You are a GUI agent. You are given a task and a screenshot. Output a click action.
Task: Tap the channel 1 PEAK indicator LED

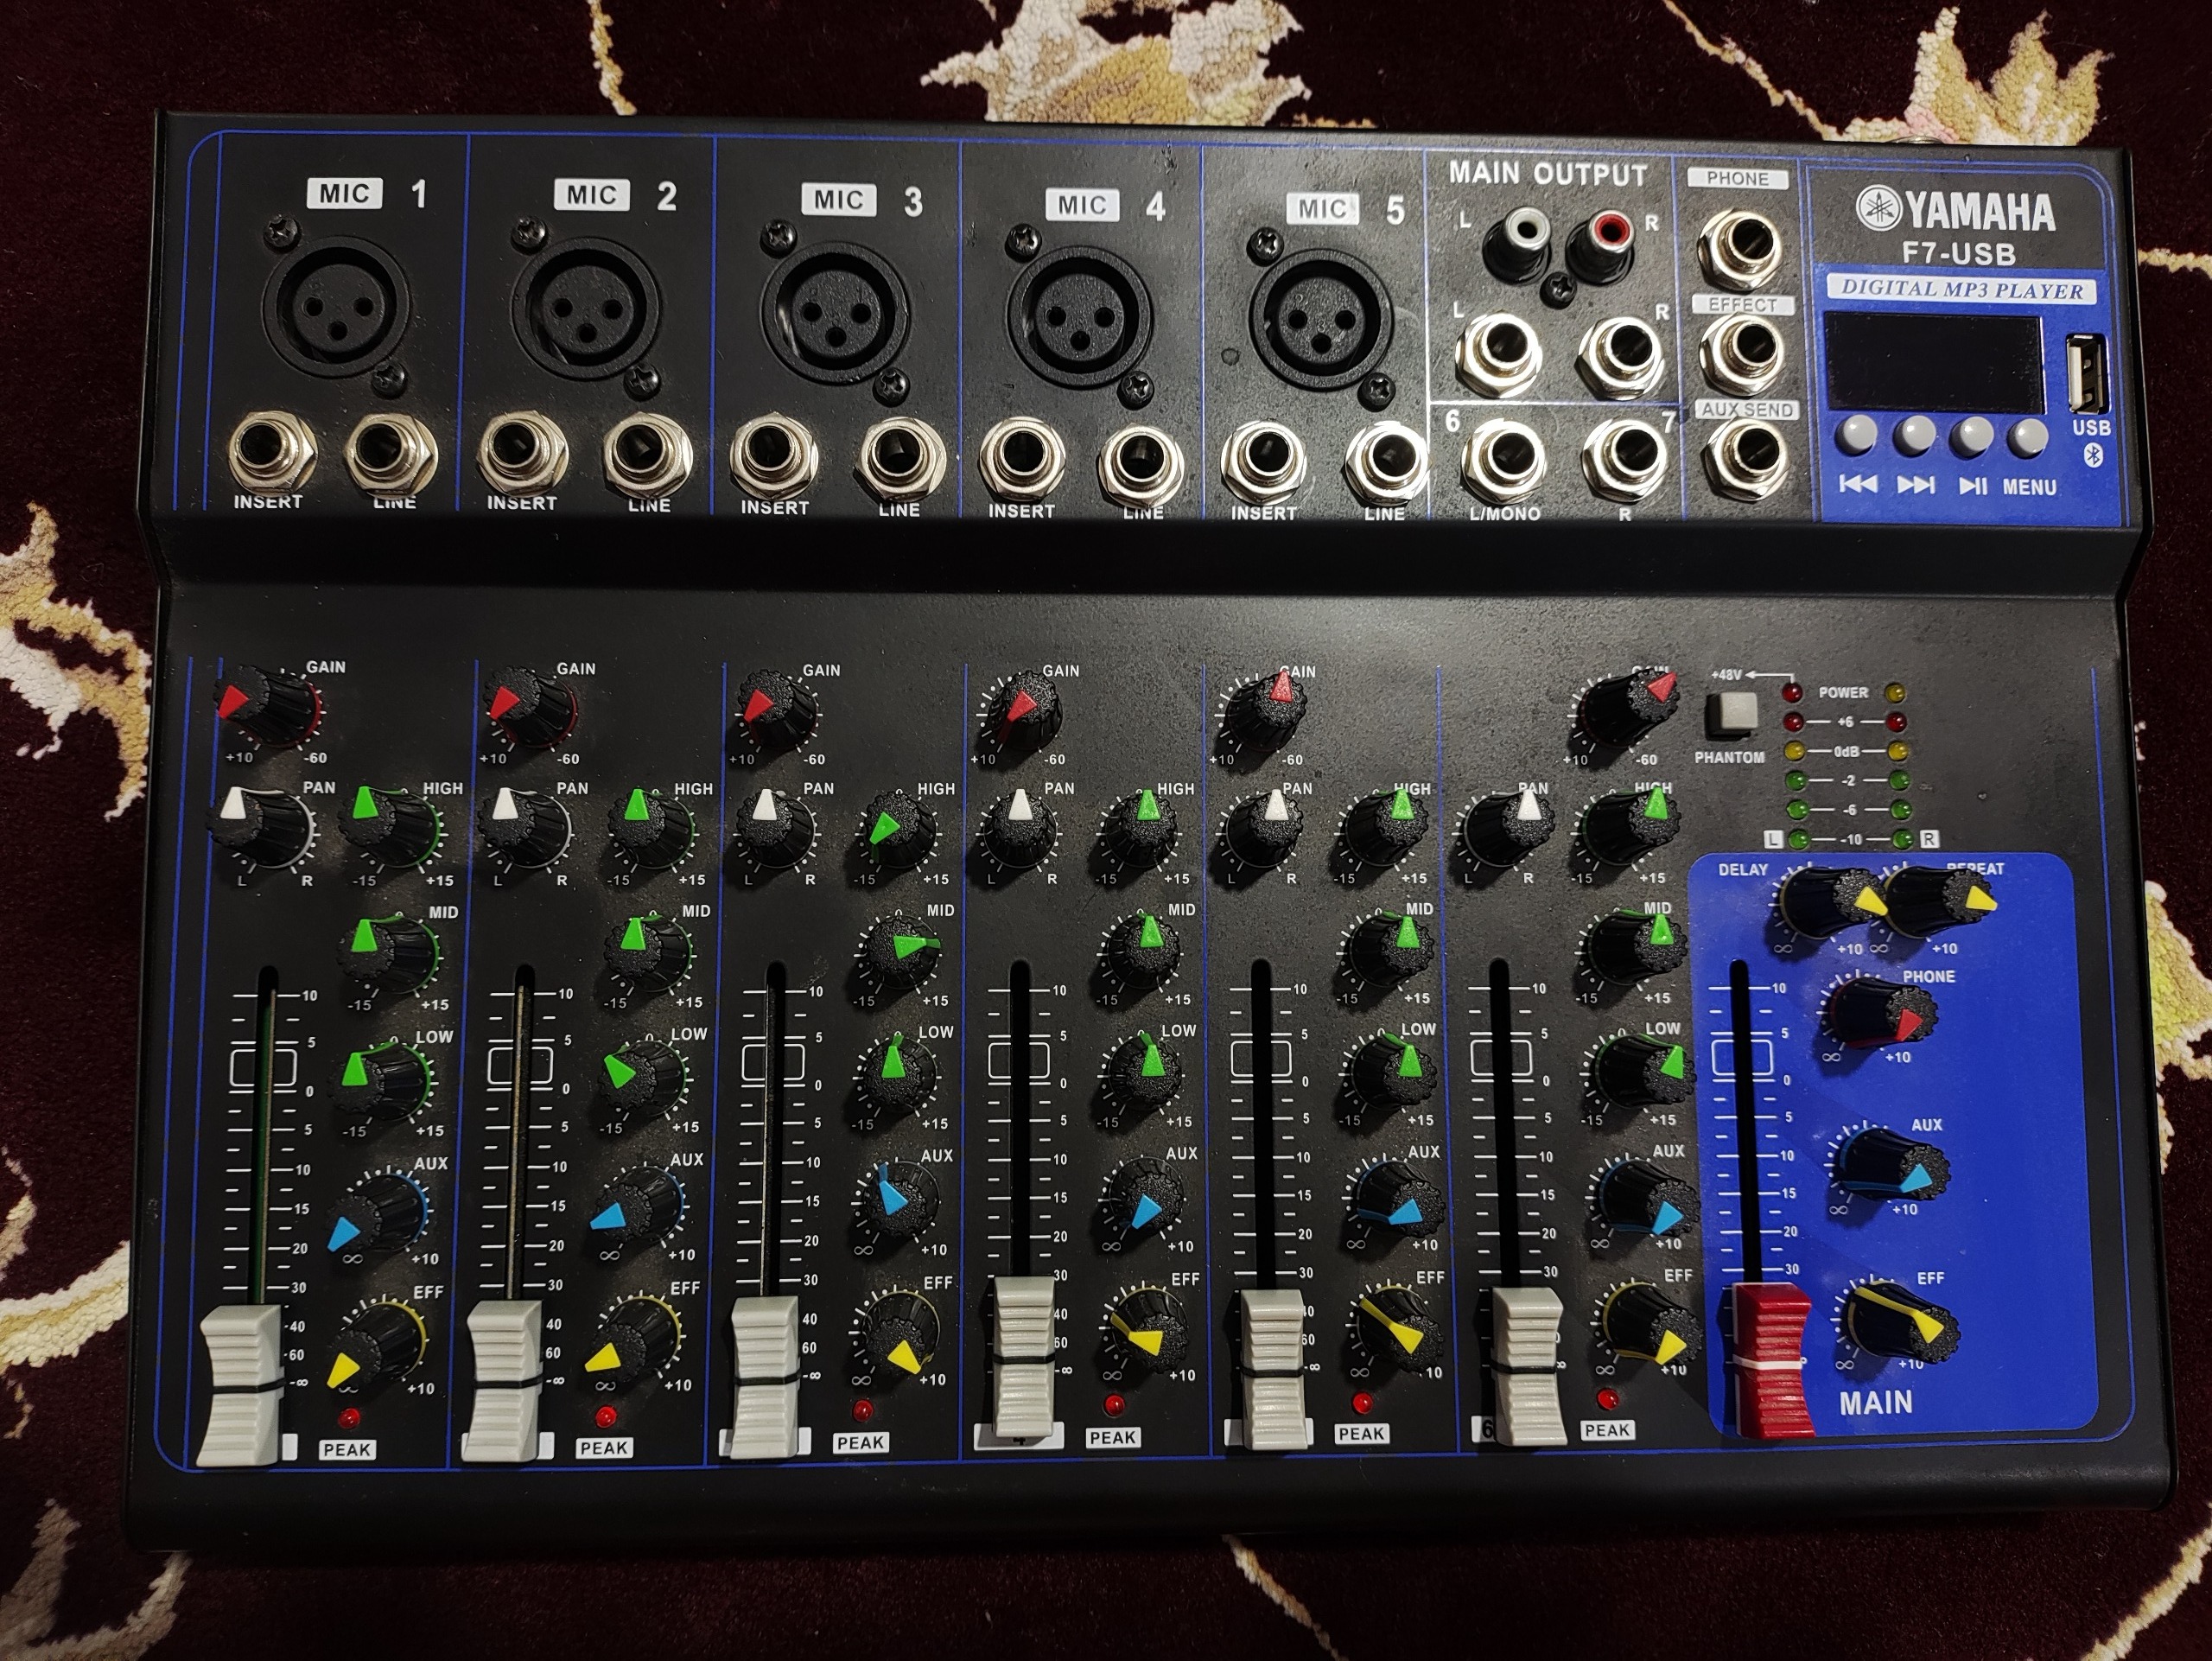349,1417
